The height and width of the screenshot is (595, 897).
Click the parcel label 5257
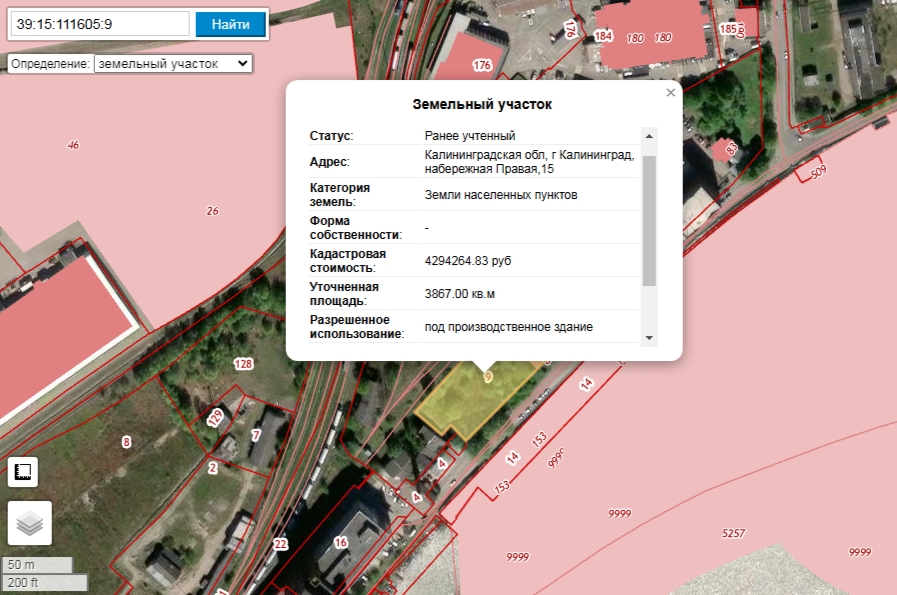[x=734, y=534]
